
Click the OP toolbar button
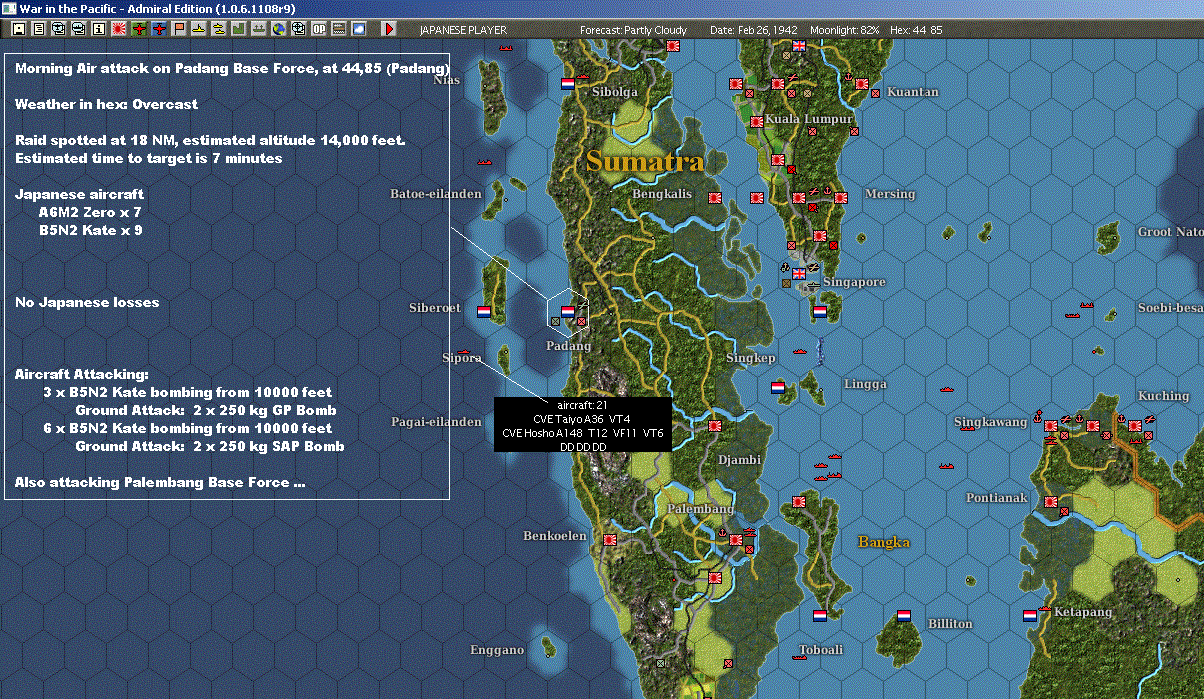tap(319, 29)
